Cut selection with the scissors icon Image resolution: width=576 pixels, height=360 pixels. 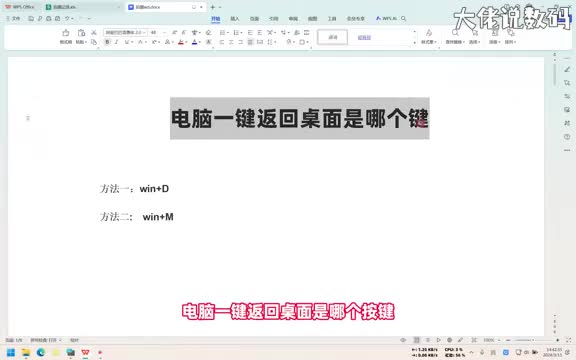click(94, 32)
